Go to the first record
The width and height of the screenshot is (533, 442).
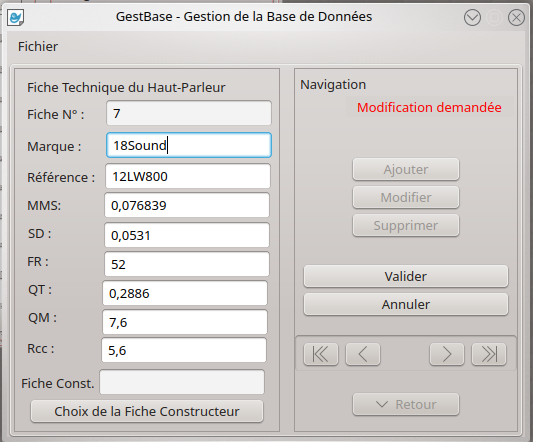click(x=321, y=354)
